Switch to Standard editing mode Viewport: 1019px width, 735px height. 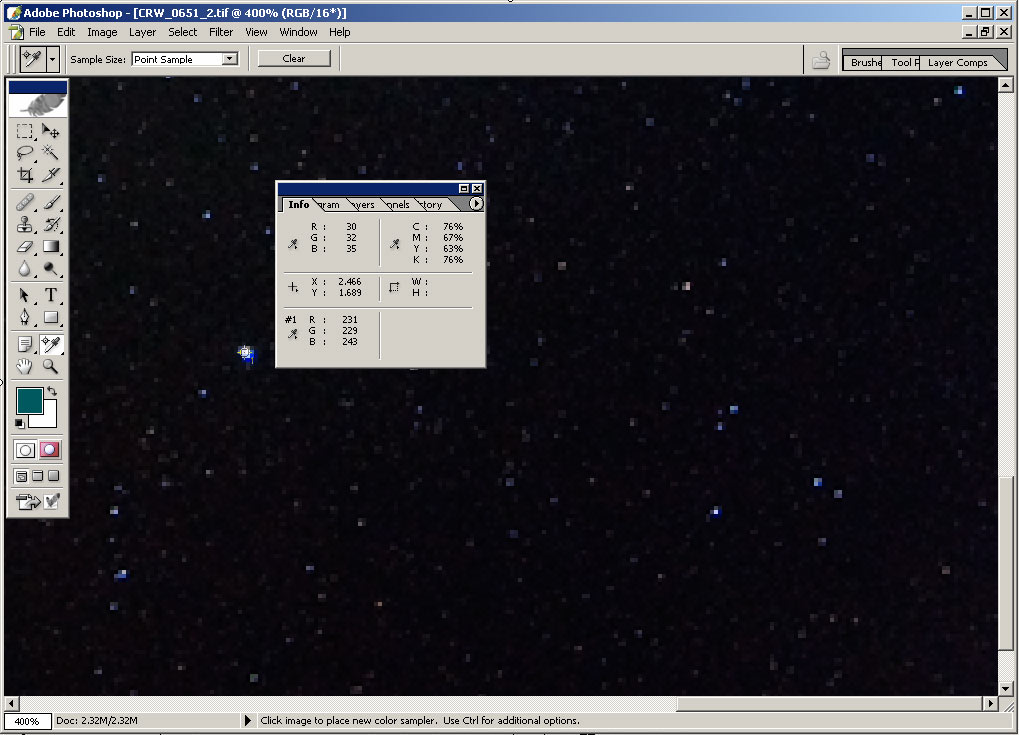click(26, 450)
